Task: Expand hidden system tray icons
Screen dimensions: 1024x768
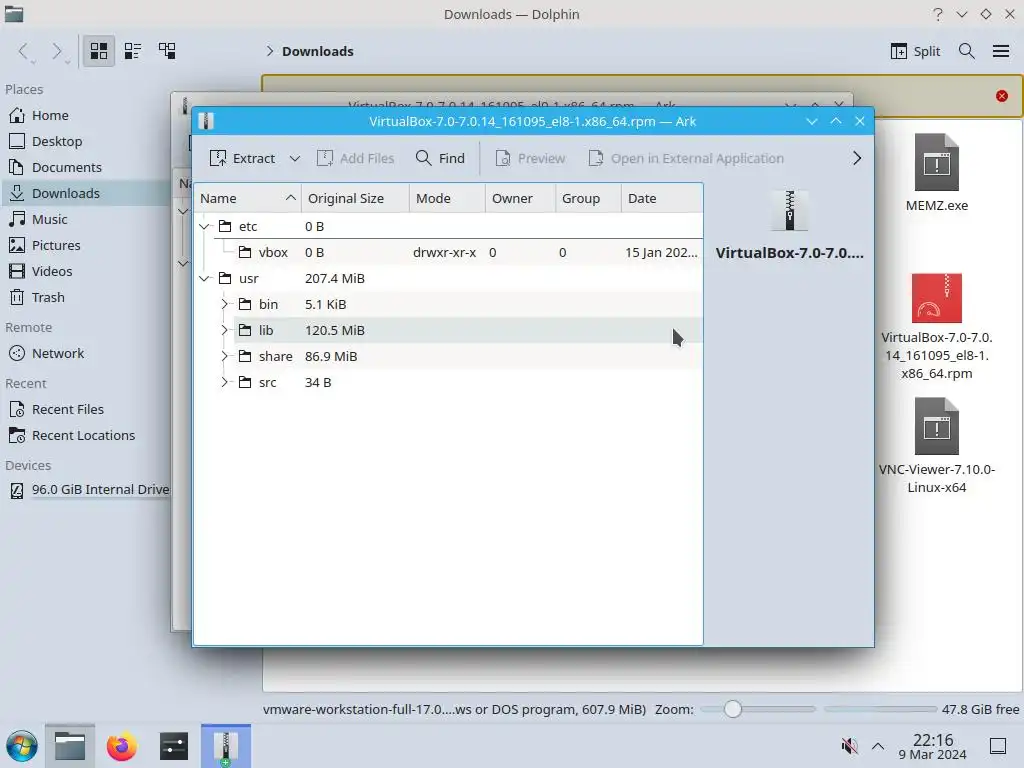Action: tap(878, 746)
